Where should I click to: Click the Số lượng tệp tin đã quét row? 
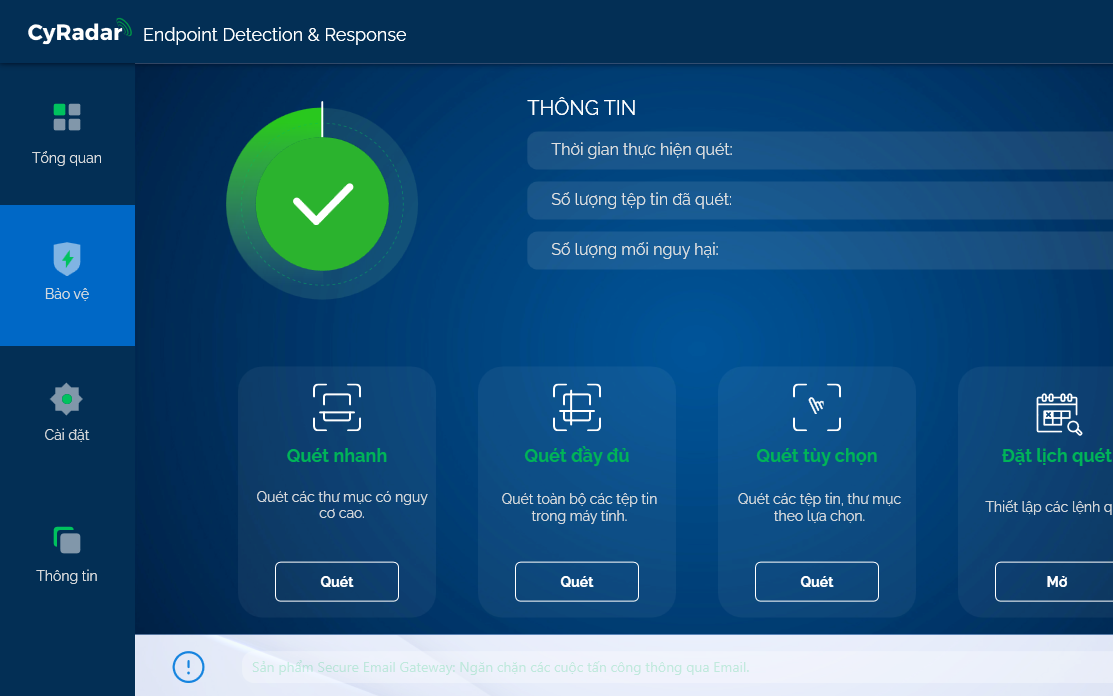[820, 200]
